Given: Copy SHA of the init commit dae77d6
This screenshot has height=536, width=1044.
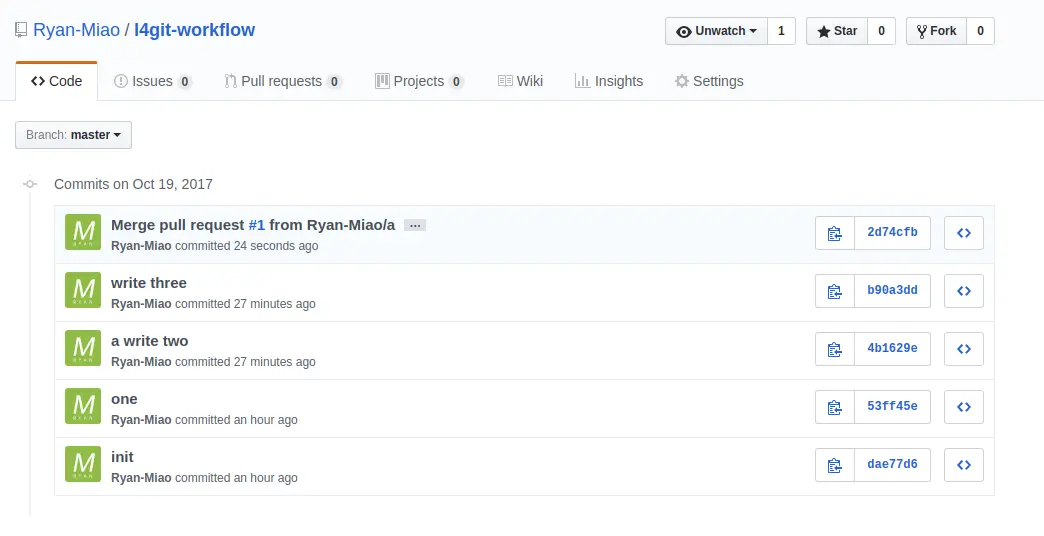Looking at the screenshot, I should [834, 465].
